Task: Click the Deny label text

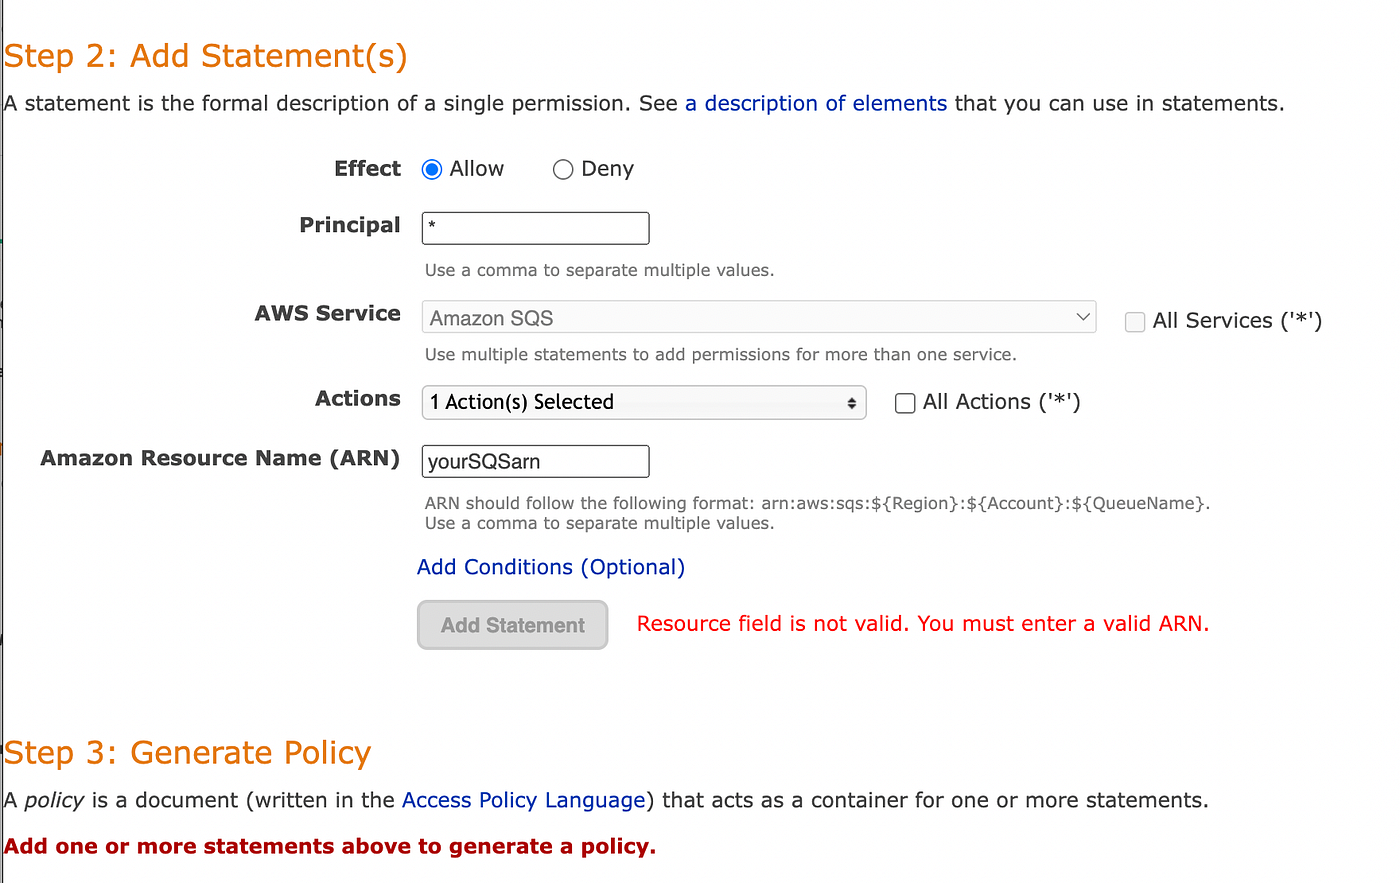Action: [608, 169]
